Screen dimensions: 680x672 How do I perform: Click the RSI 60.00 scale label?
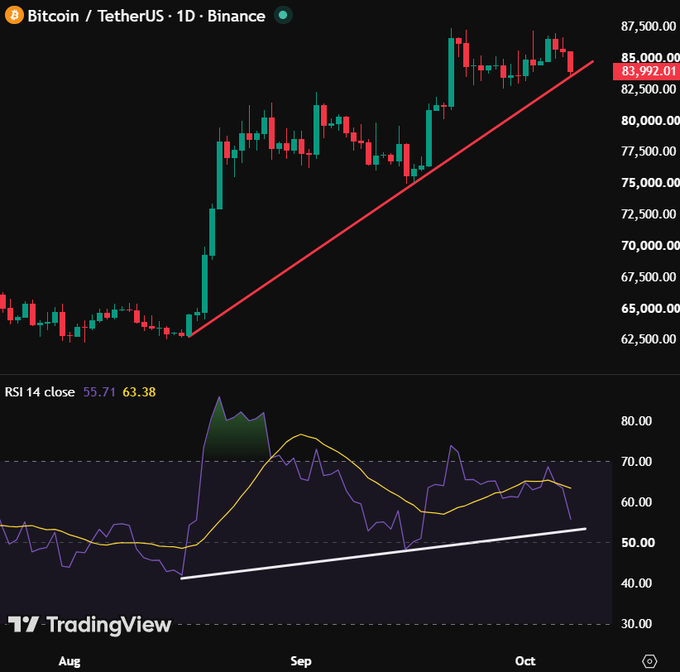(636, 502)
